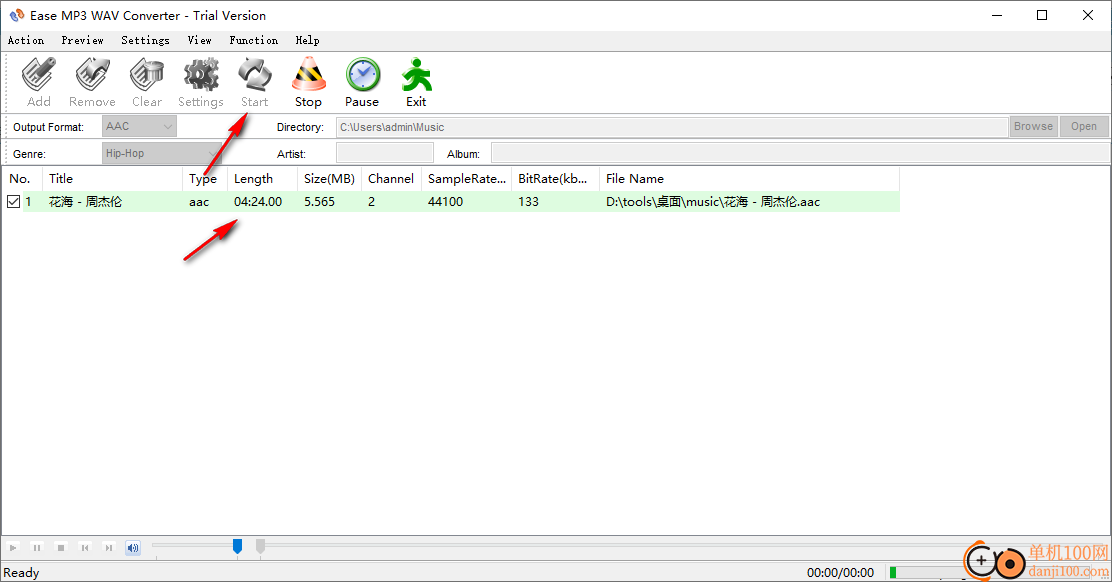Click the Artist input field

385,153
